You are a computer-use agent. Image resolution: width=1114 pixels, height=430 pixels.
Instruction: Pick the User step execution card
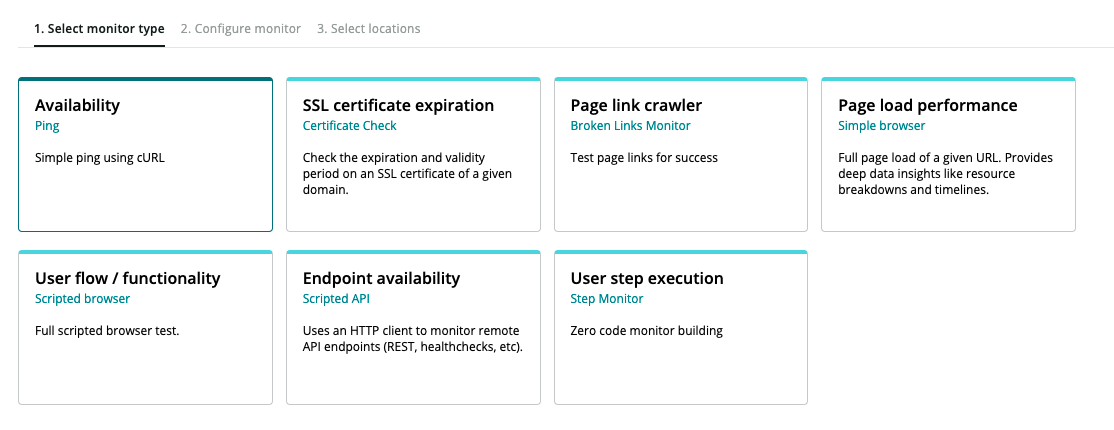pos(681,328)
